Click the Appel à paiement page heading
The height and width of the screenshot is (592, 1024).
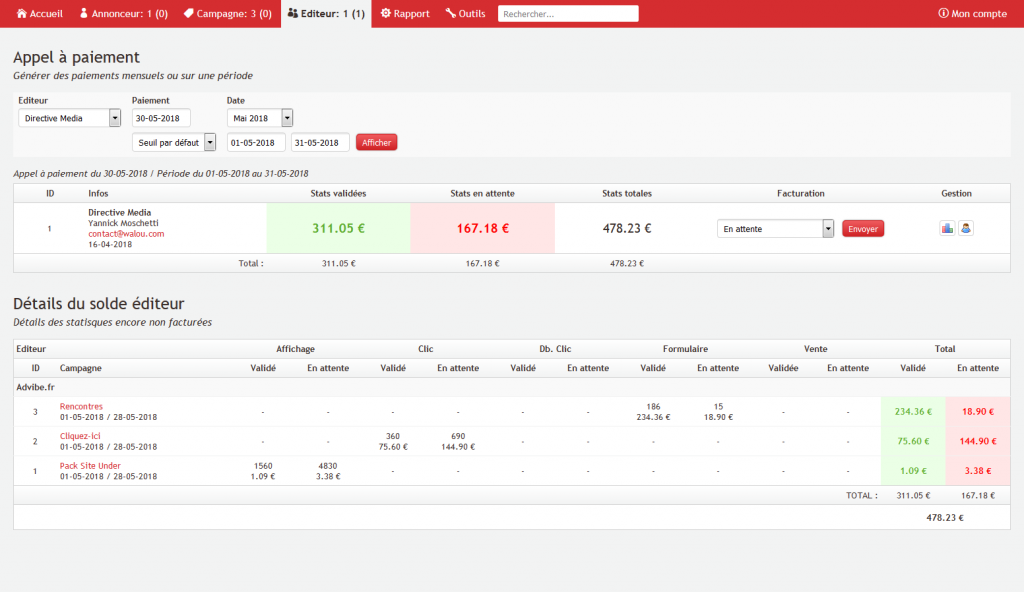tap(76, 57)
